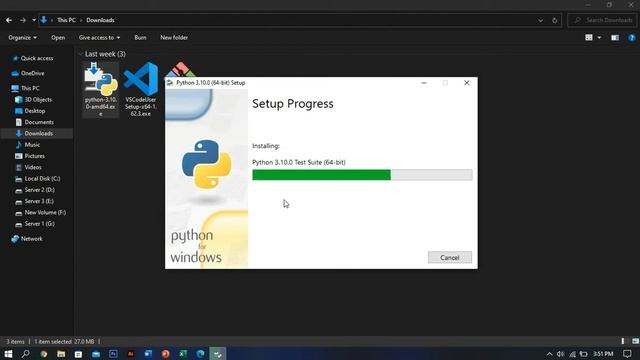Viewport: 640px width, 360px height.
Task: Refresh the Downloads folder
Action: click(x=554, y=20)
